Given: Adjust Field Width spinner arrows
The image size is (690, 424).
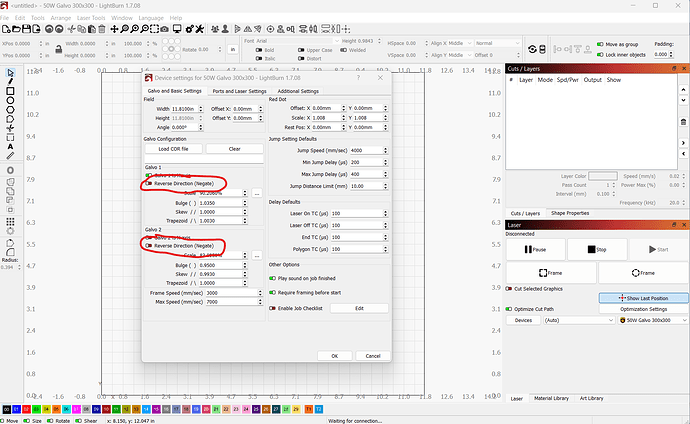Looking at the screenshot, I should 201,109.
